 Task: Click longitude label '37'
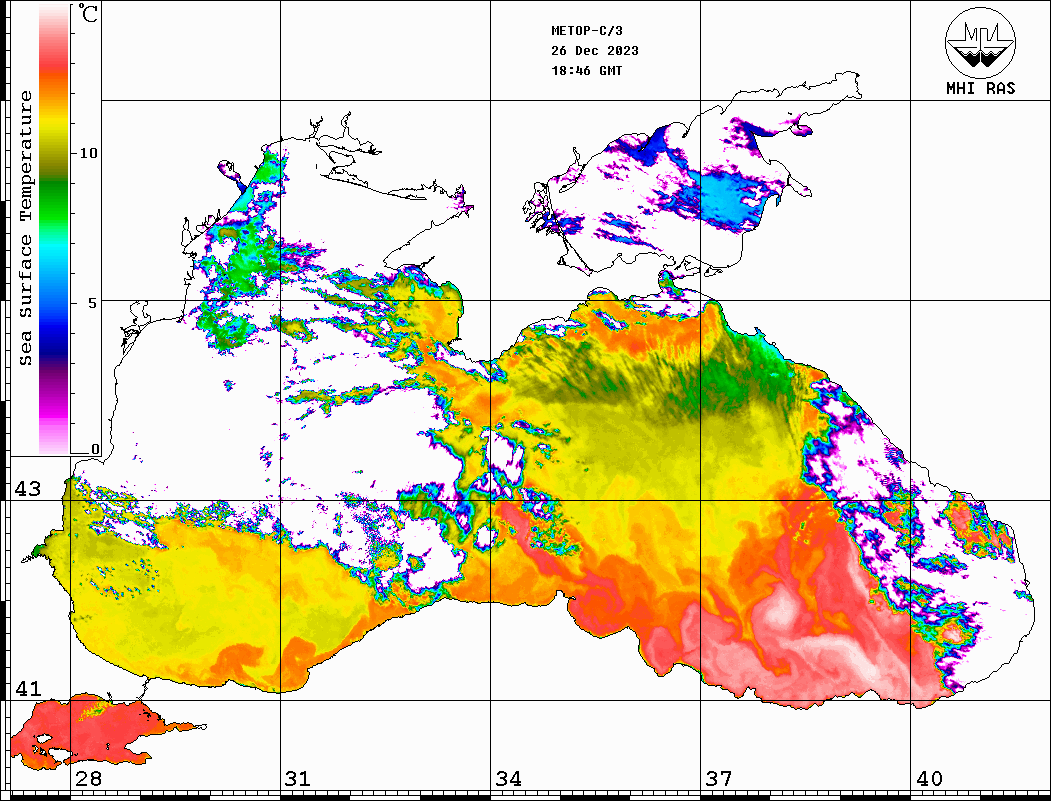719,778
